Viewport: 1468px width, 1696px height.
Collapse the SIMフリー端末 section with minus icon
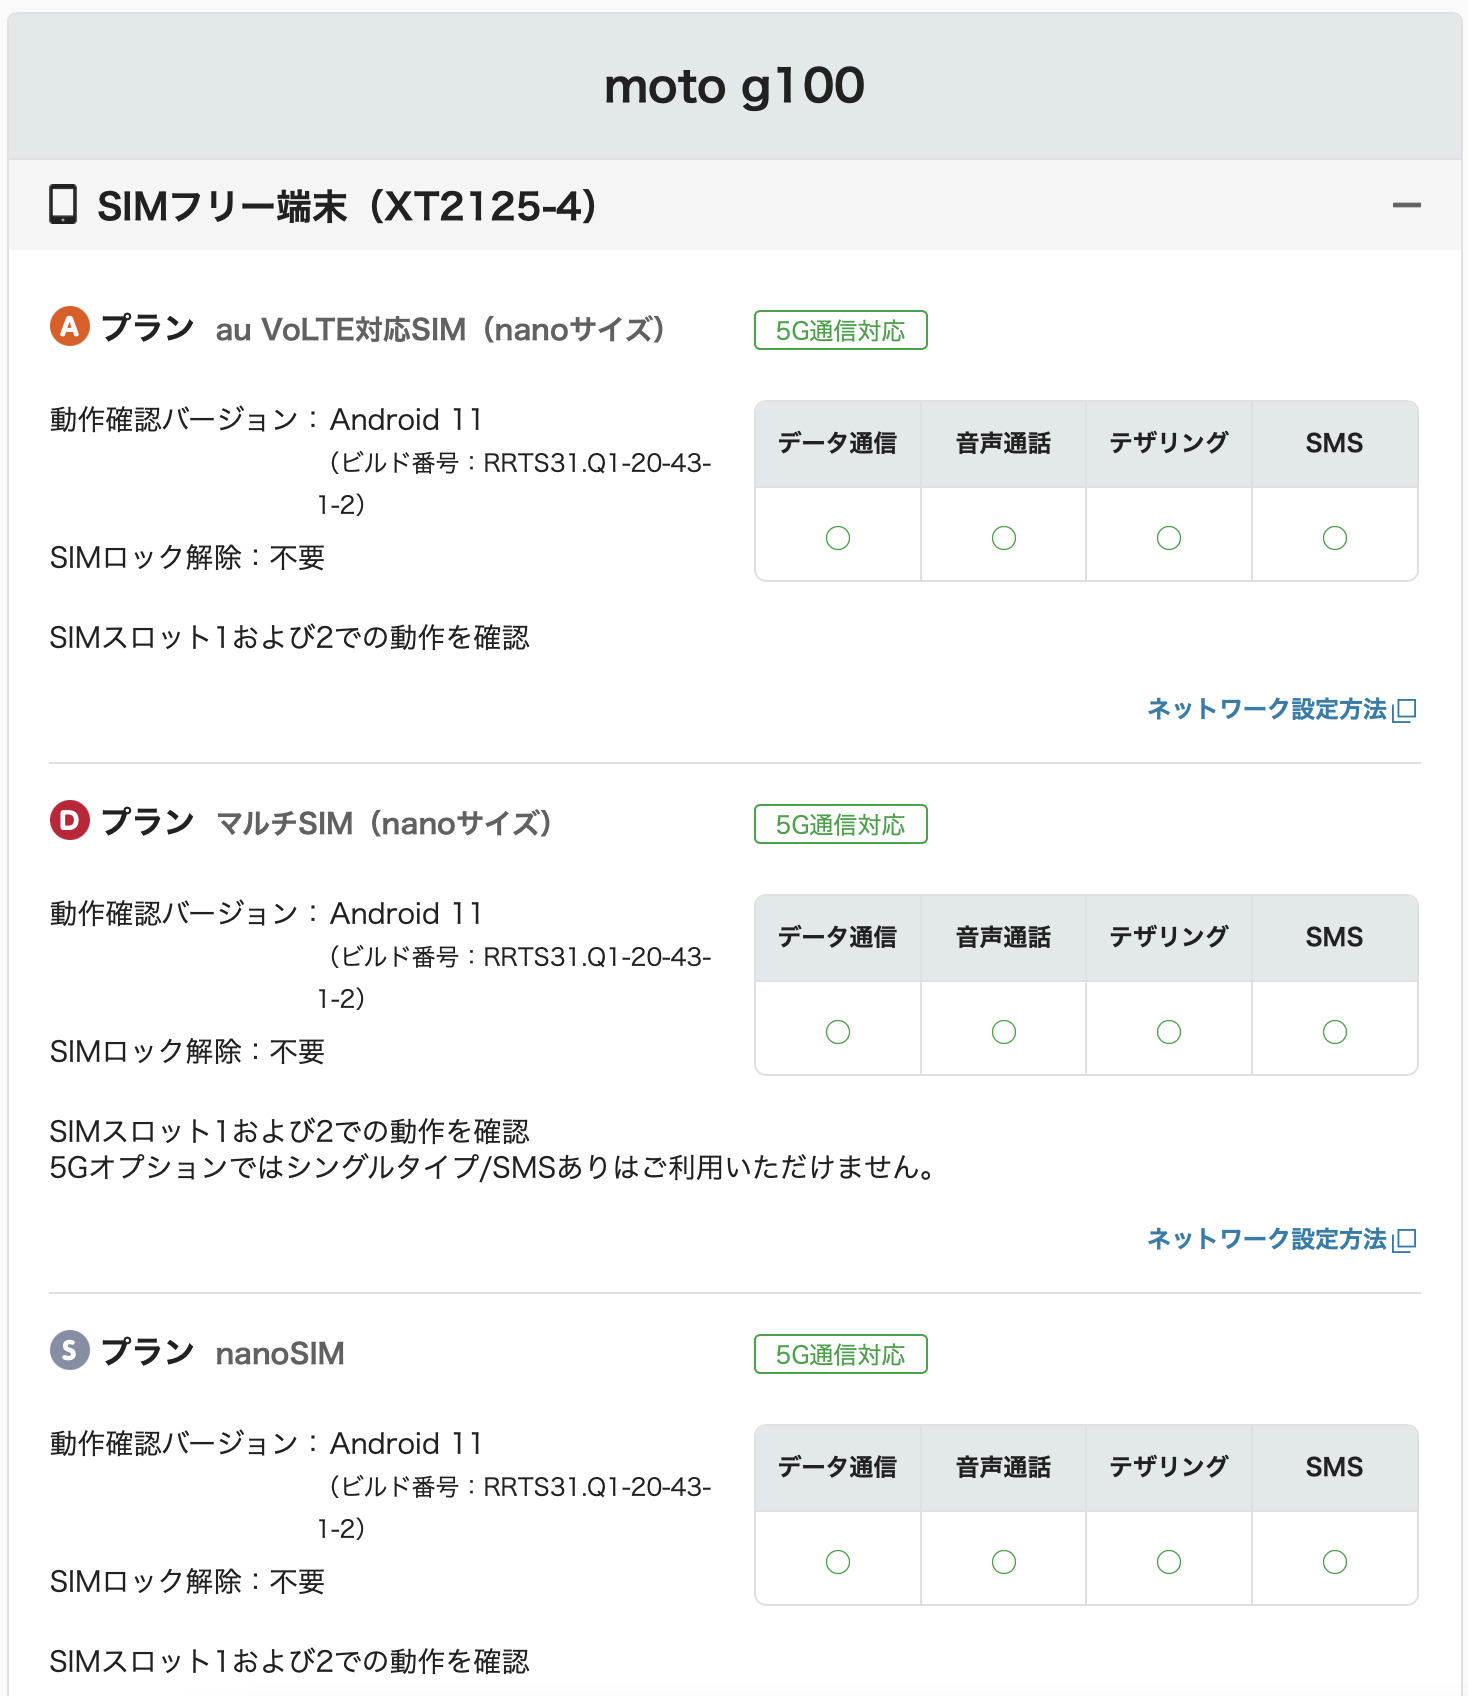1406,206
